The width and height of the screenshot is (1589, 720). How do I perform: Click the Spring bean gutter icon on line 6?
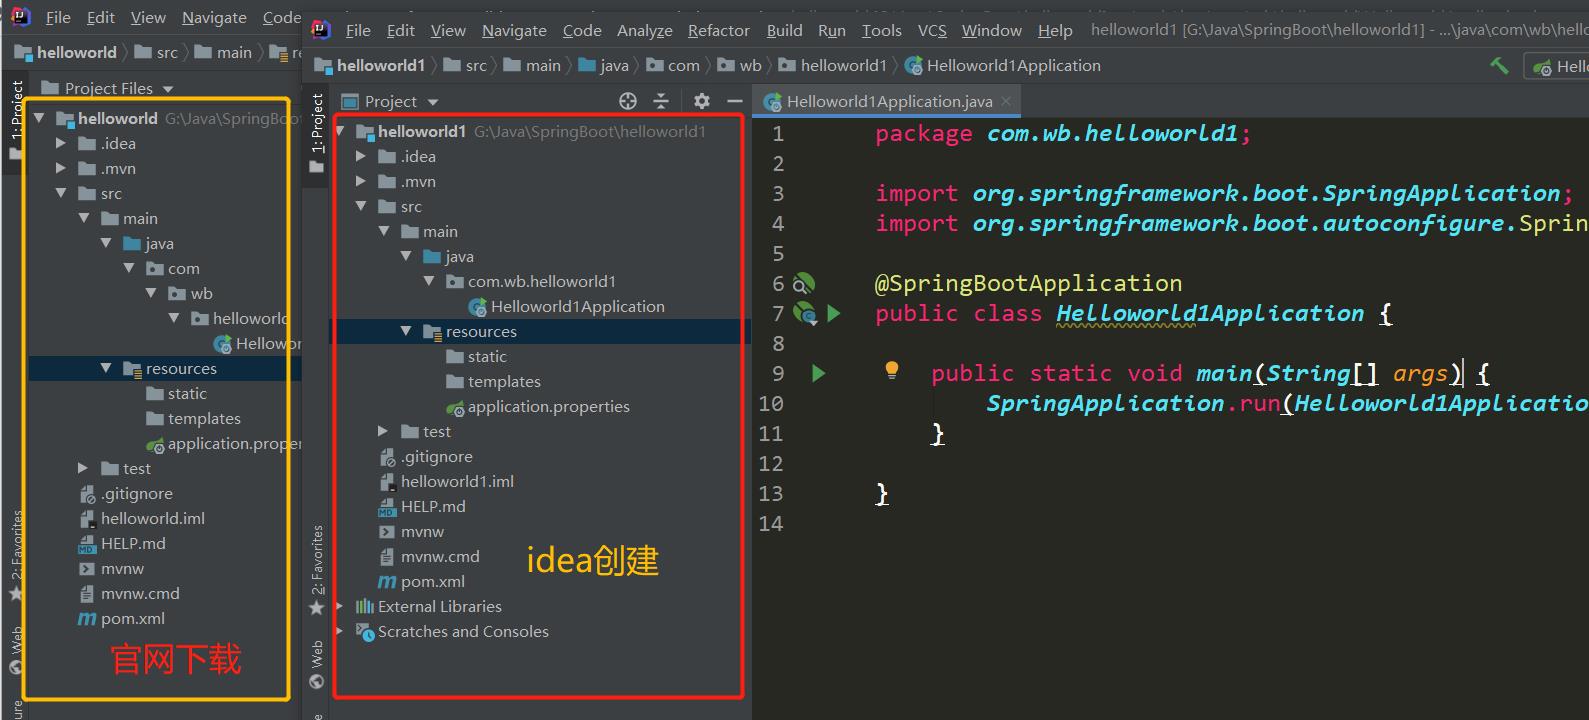pos(804,284)
